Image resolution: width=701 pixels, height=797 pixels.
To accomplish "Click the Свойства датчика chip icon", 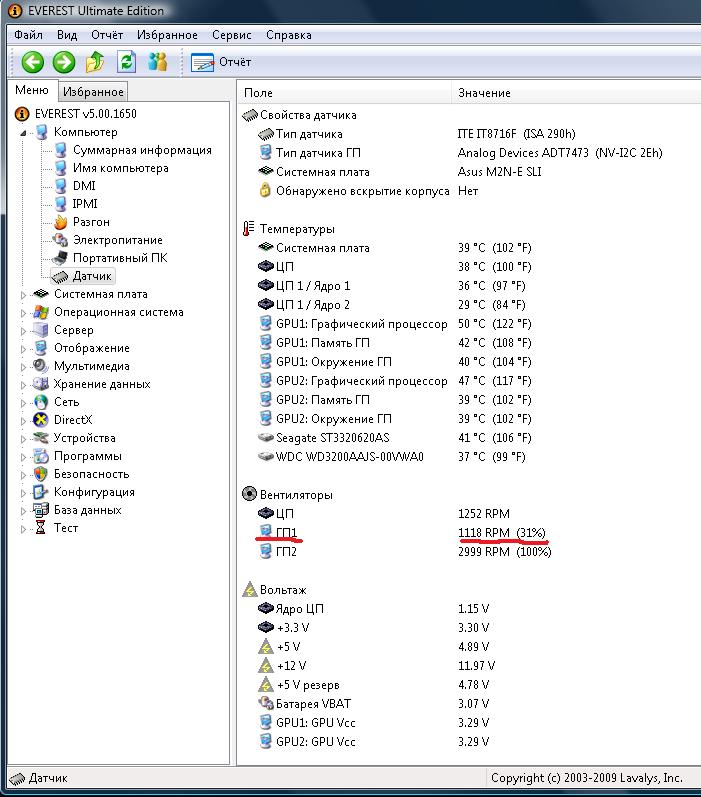I will point(250,115).
